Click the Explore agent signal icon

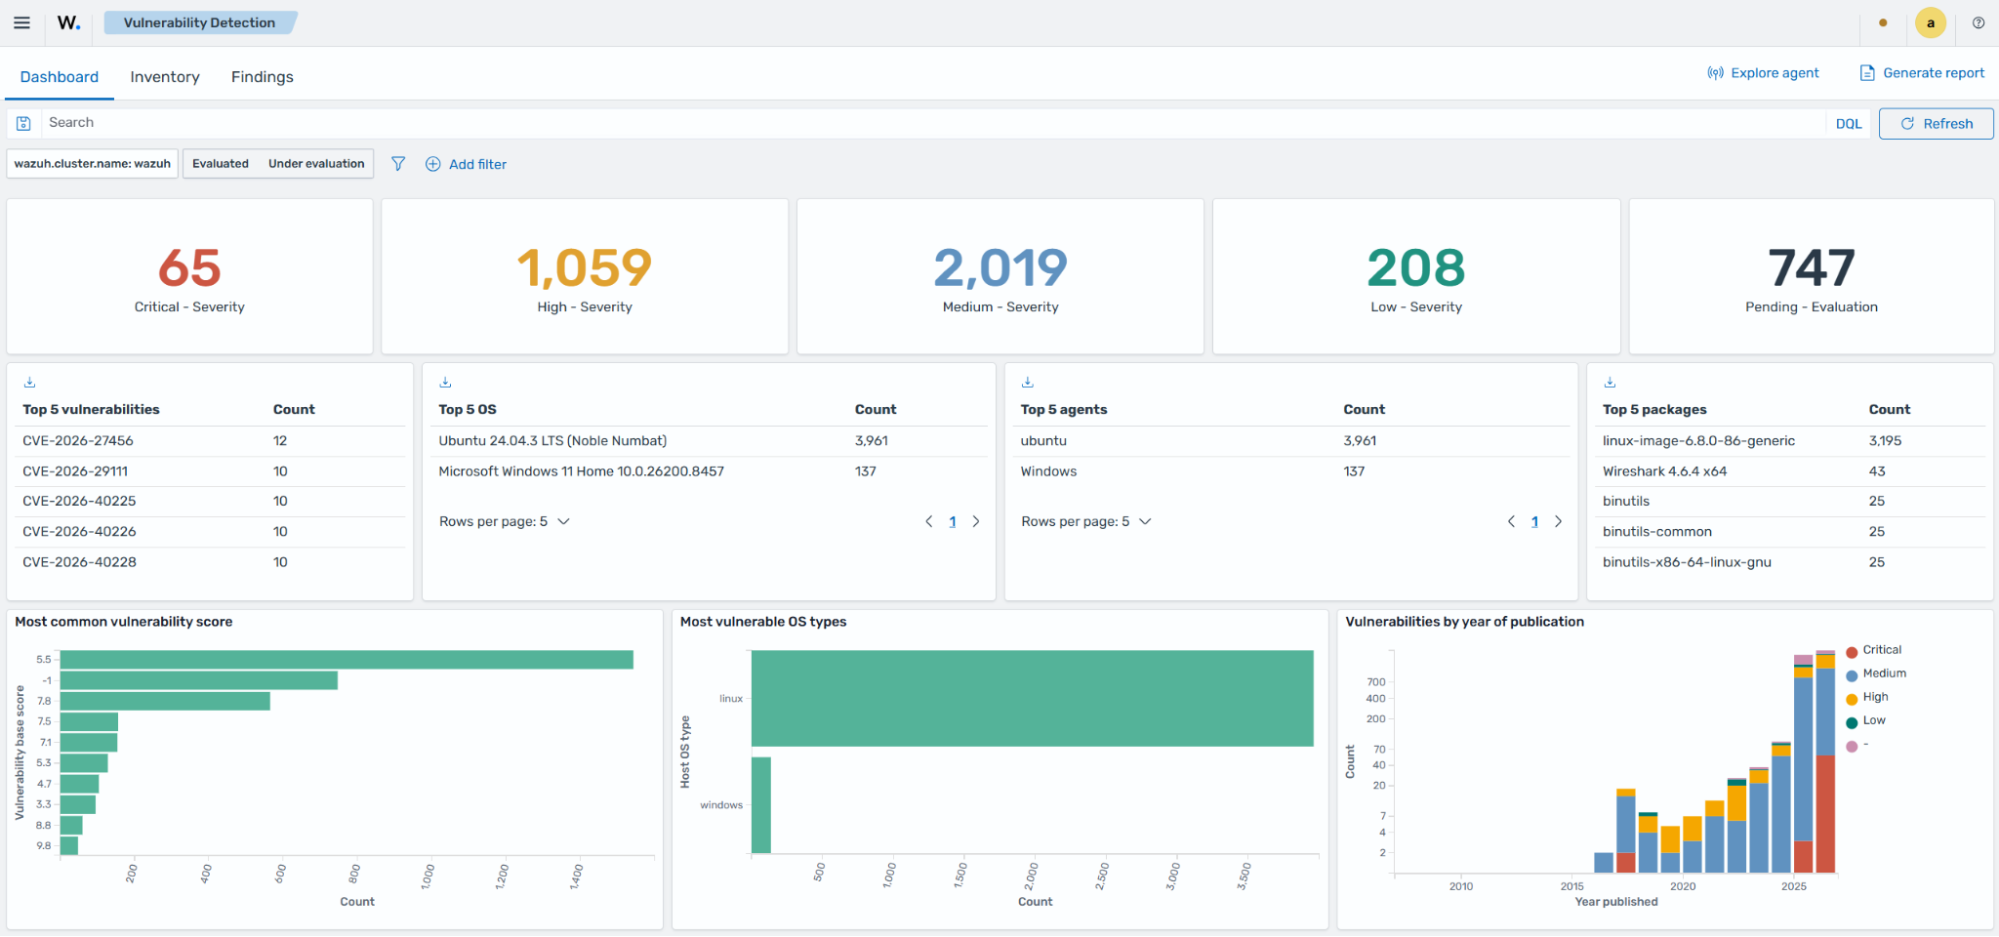(x=1716, y=73)
